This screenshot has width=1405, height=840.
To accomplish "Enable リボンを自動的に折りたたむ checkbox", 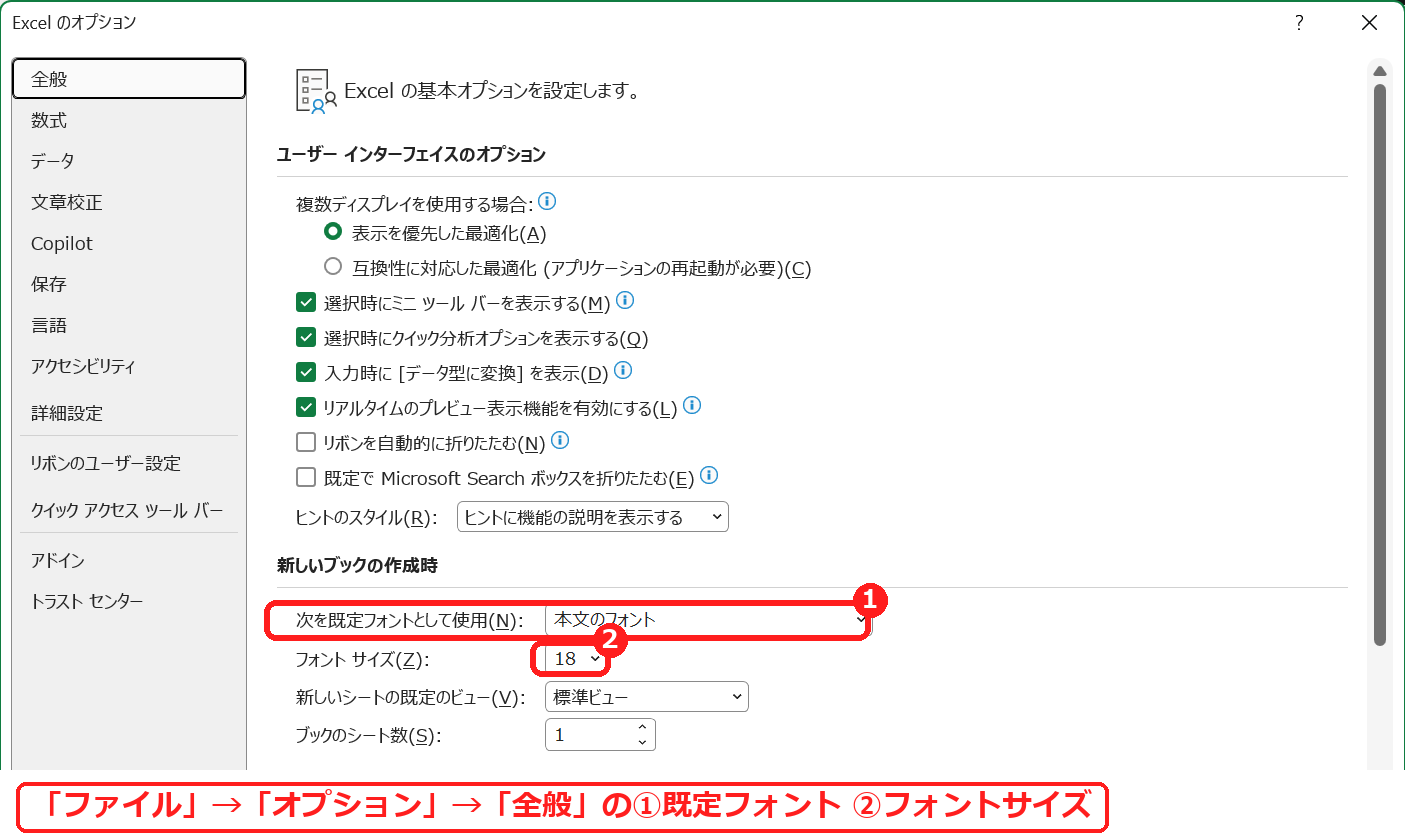I will (x=306, y=442).
